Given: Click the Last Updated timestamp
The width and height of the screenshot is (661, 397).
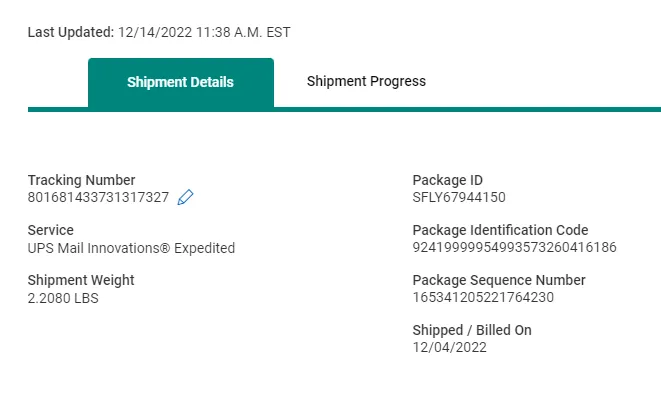Looking at the screenshot, I should tap(204, 32).
